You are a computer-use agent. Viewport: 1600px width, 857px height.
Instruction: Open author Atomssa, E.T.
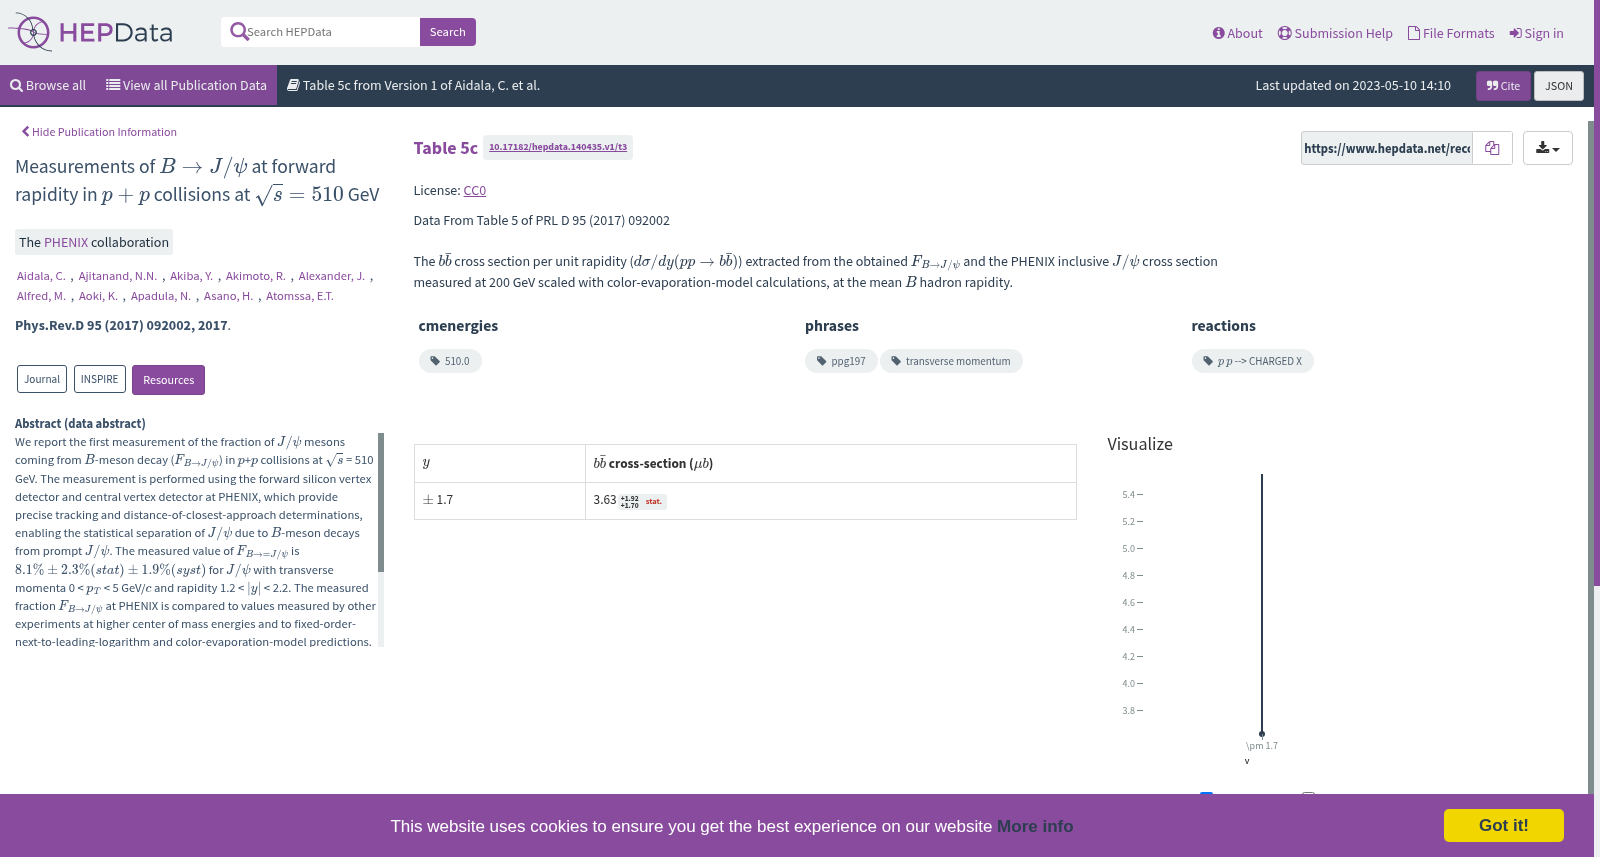click(300, 296)
